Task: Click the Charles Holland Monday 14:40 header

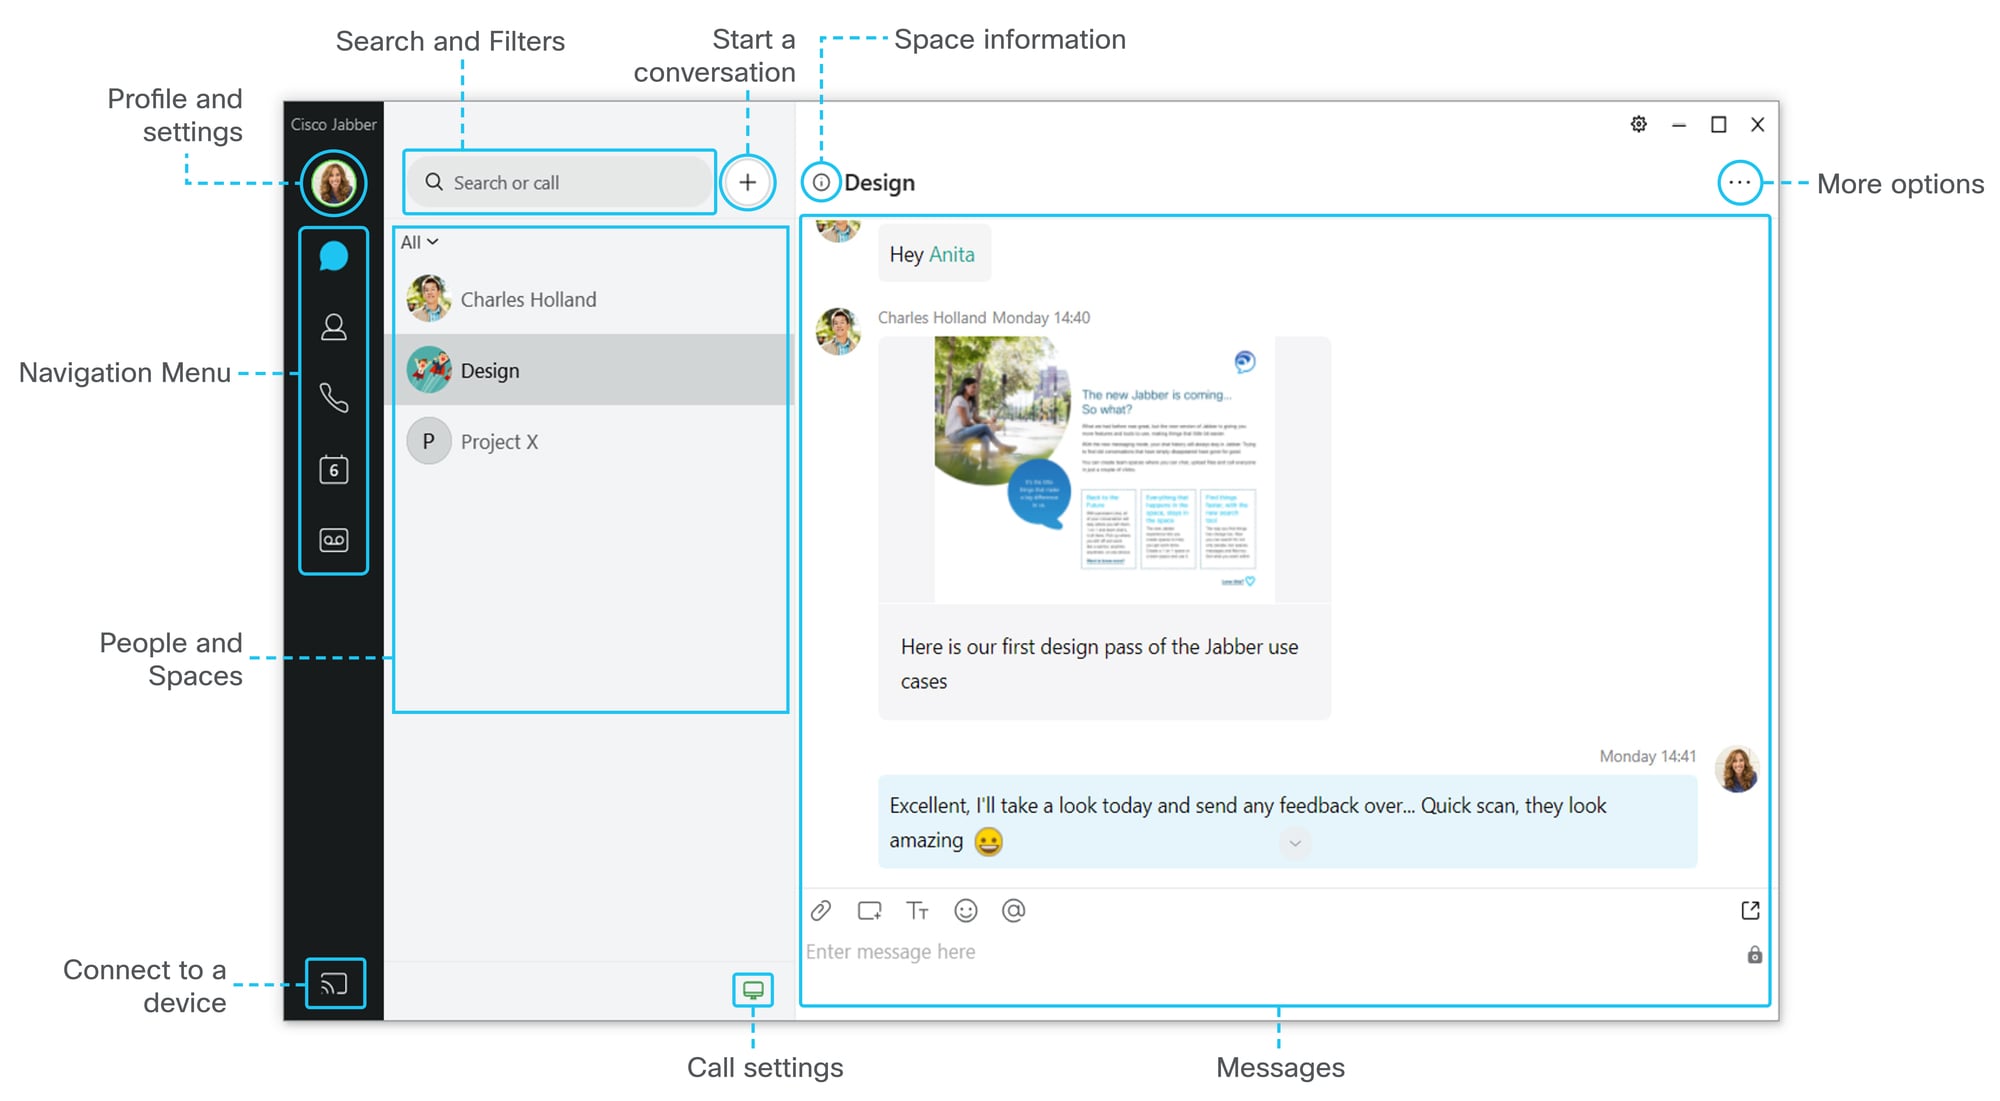Action: (x=984, y=318)
